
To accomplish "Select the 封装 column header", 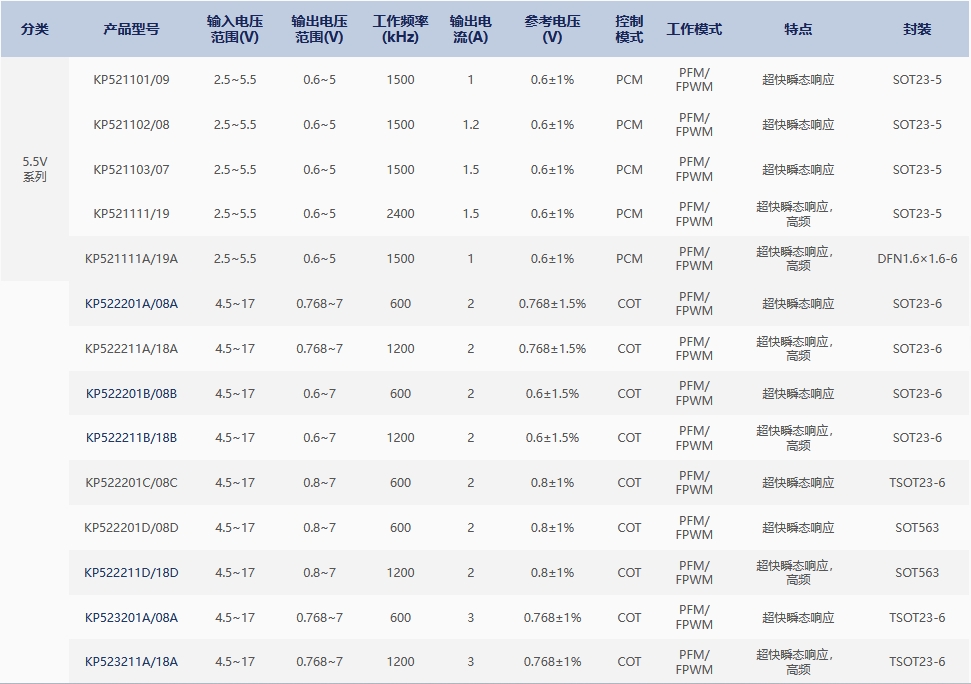I will click(916, 29).
